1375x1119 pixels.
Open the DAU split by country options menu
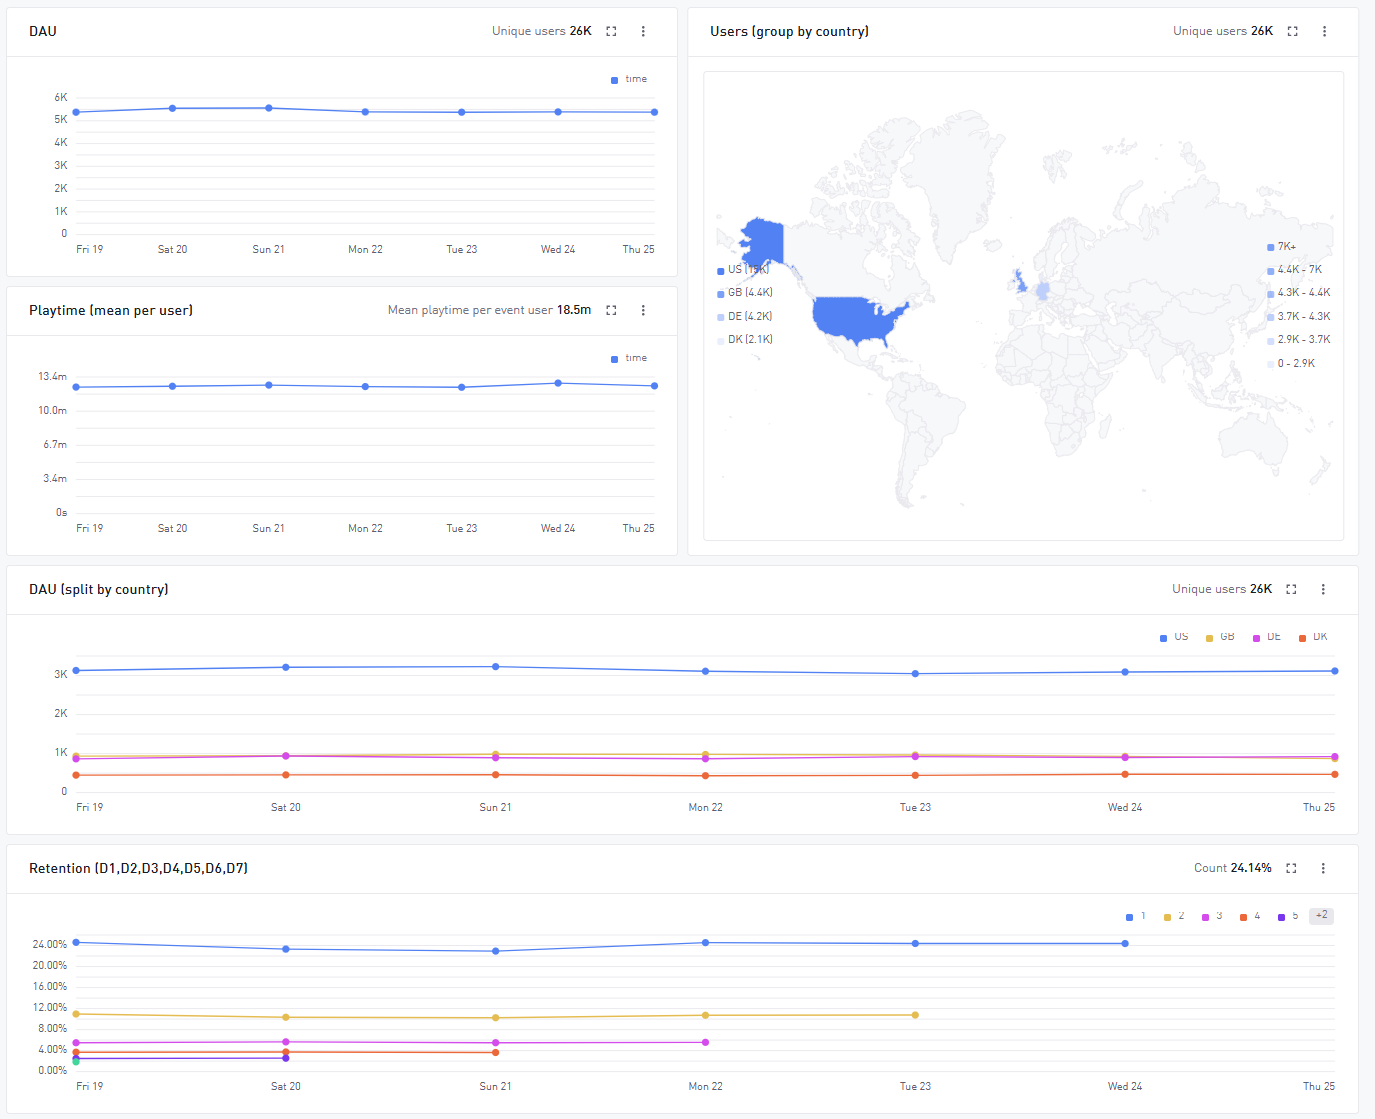point(1323,589)
